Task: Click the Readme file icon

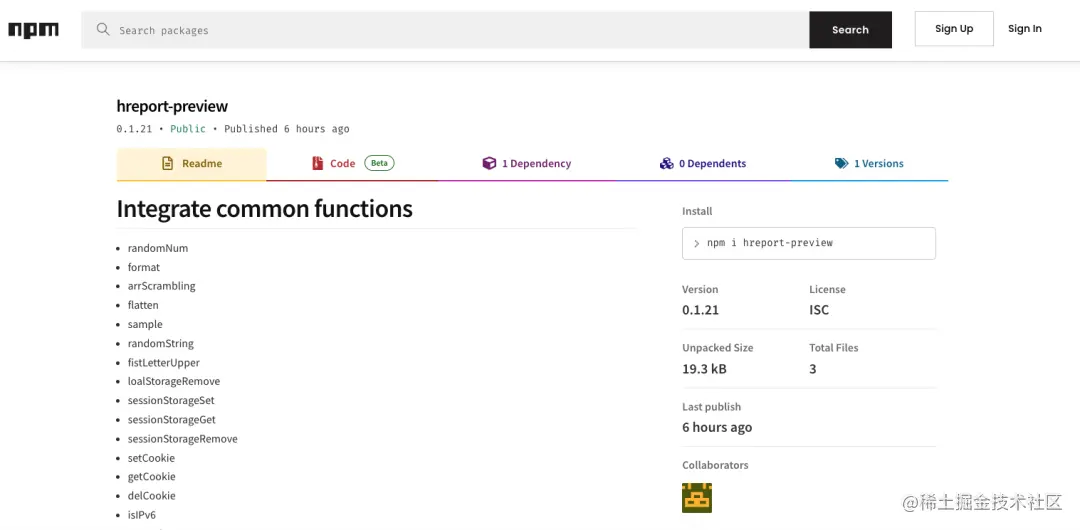Action: click(x=168, y=163)
